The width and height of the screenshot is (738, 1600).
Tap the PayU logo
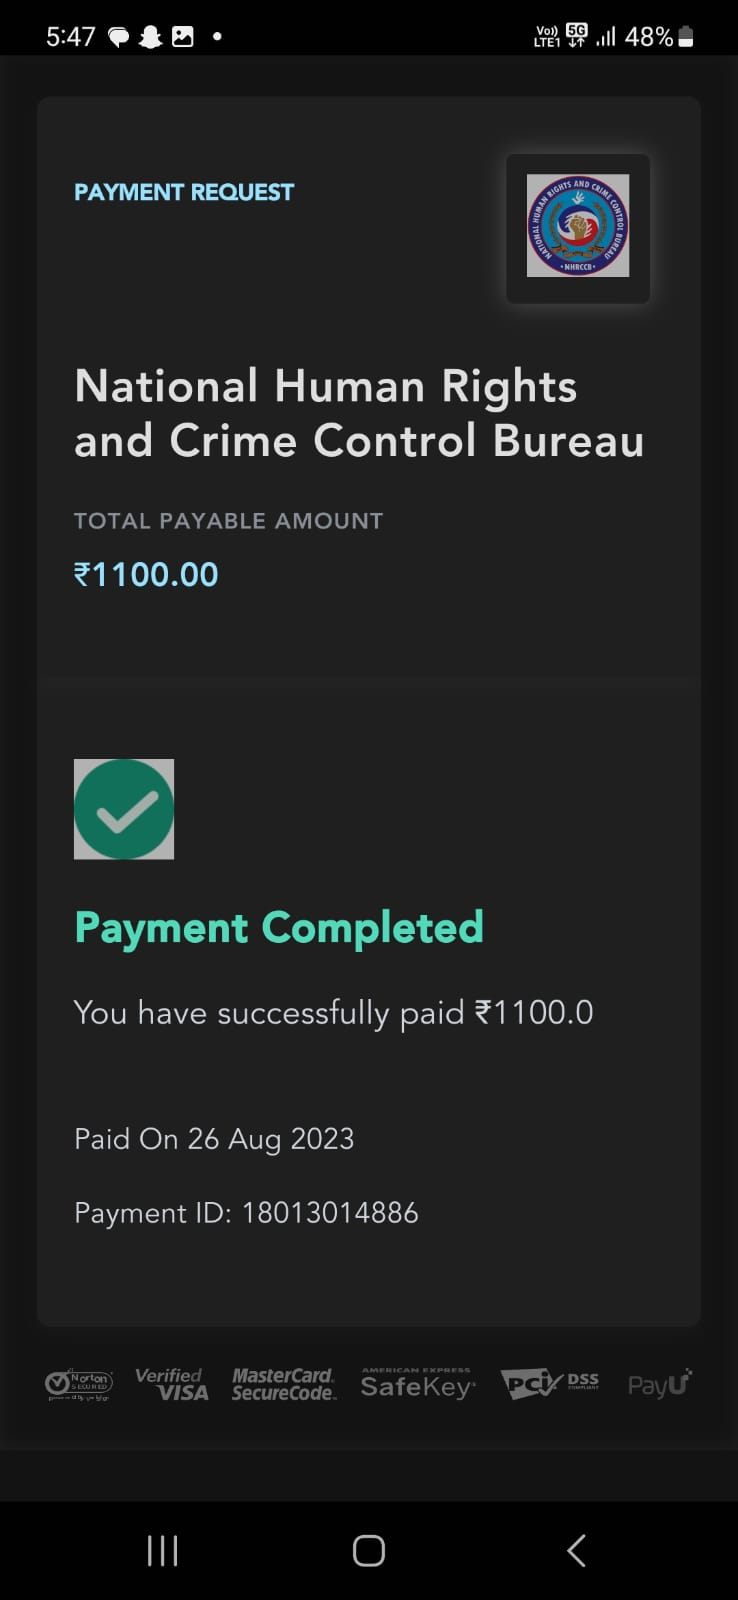660,1384
